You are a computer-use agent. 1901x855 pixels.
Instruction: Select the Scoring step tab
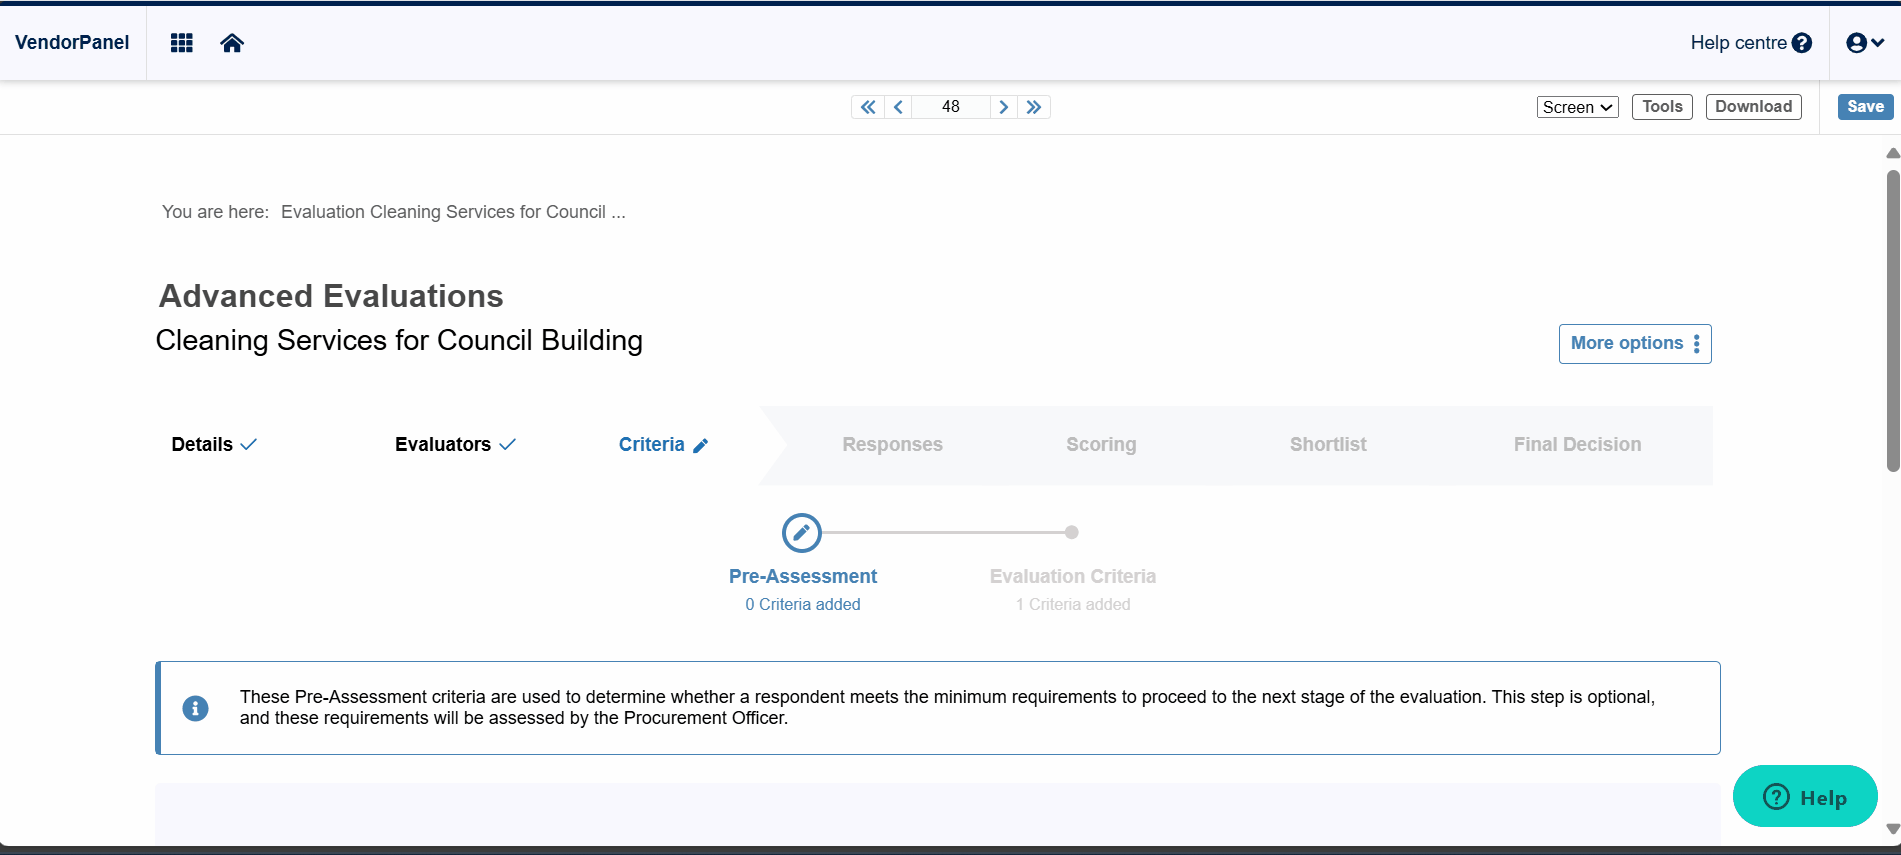click(1101, 445)
